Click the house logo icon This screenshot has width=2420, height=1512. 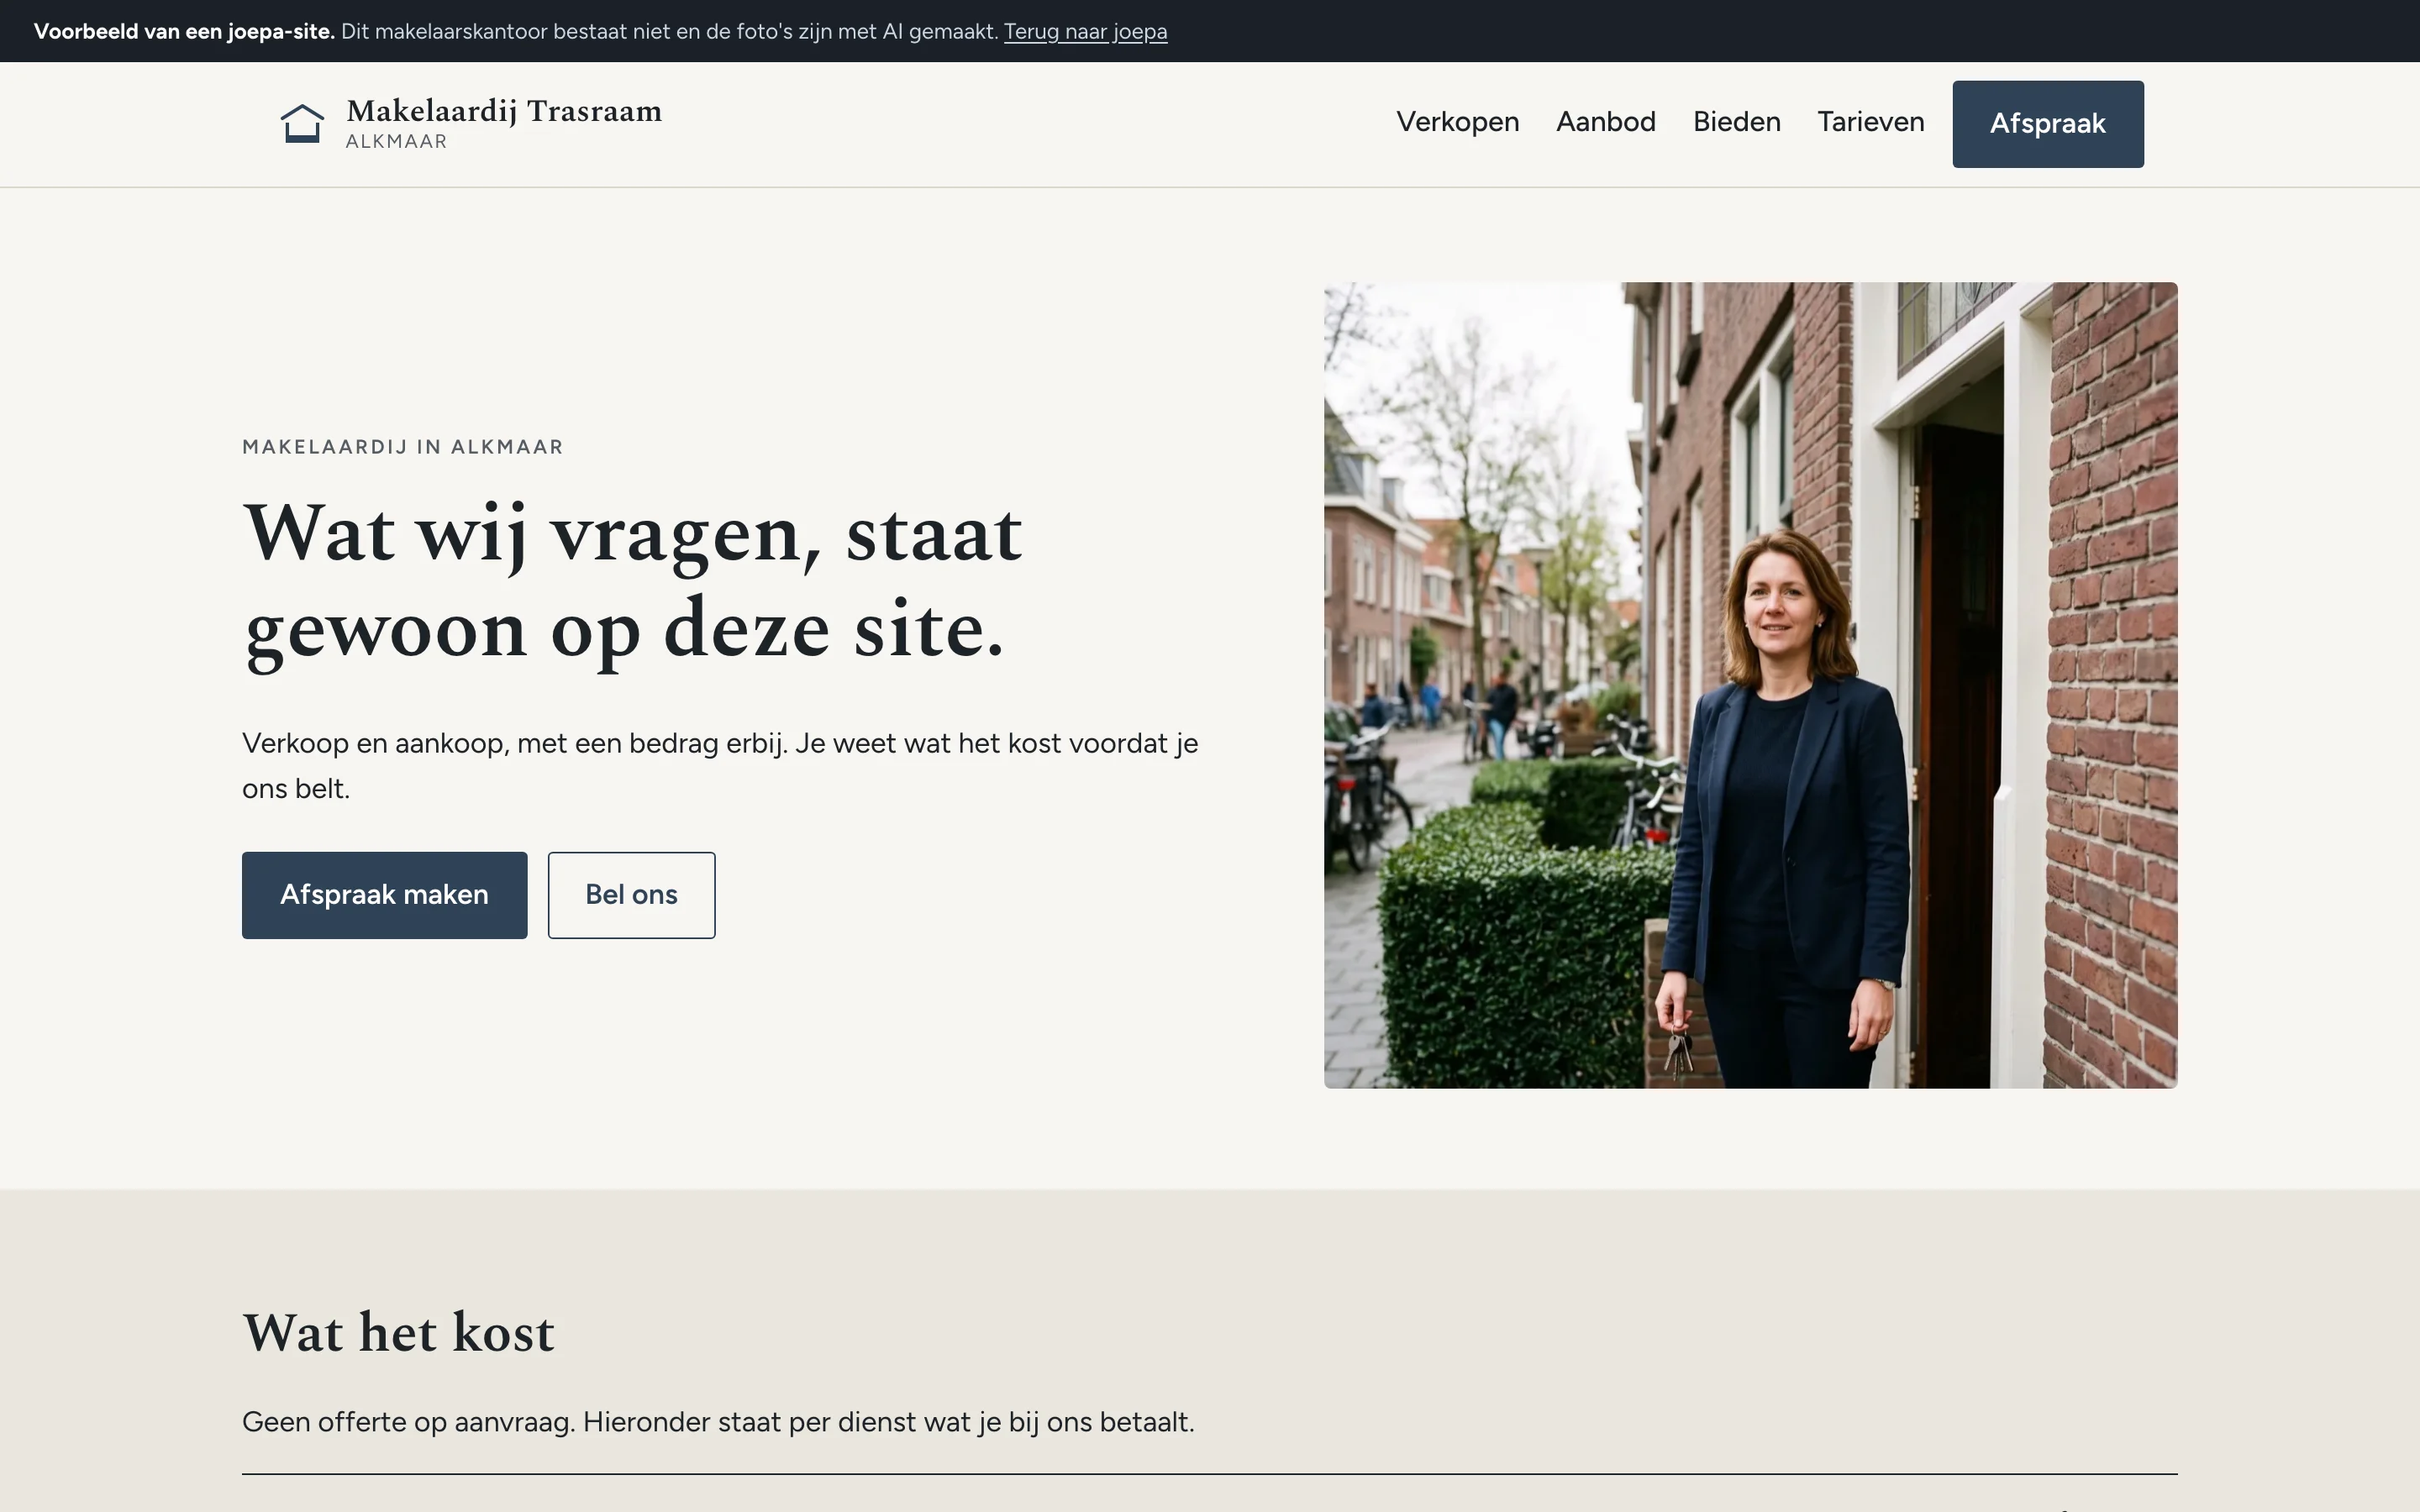[302, 124]
